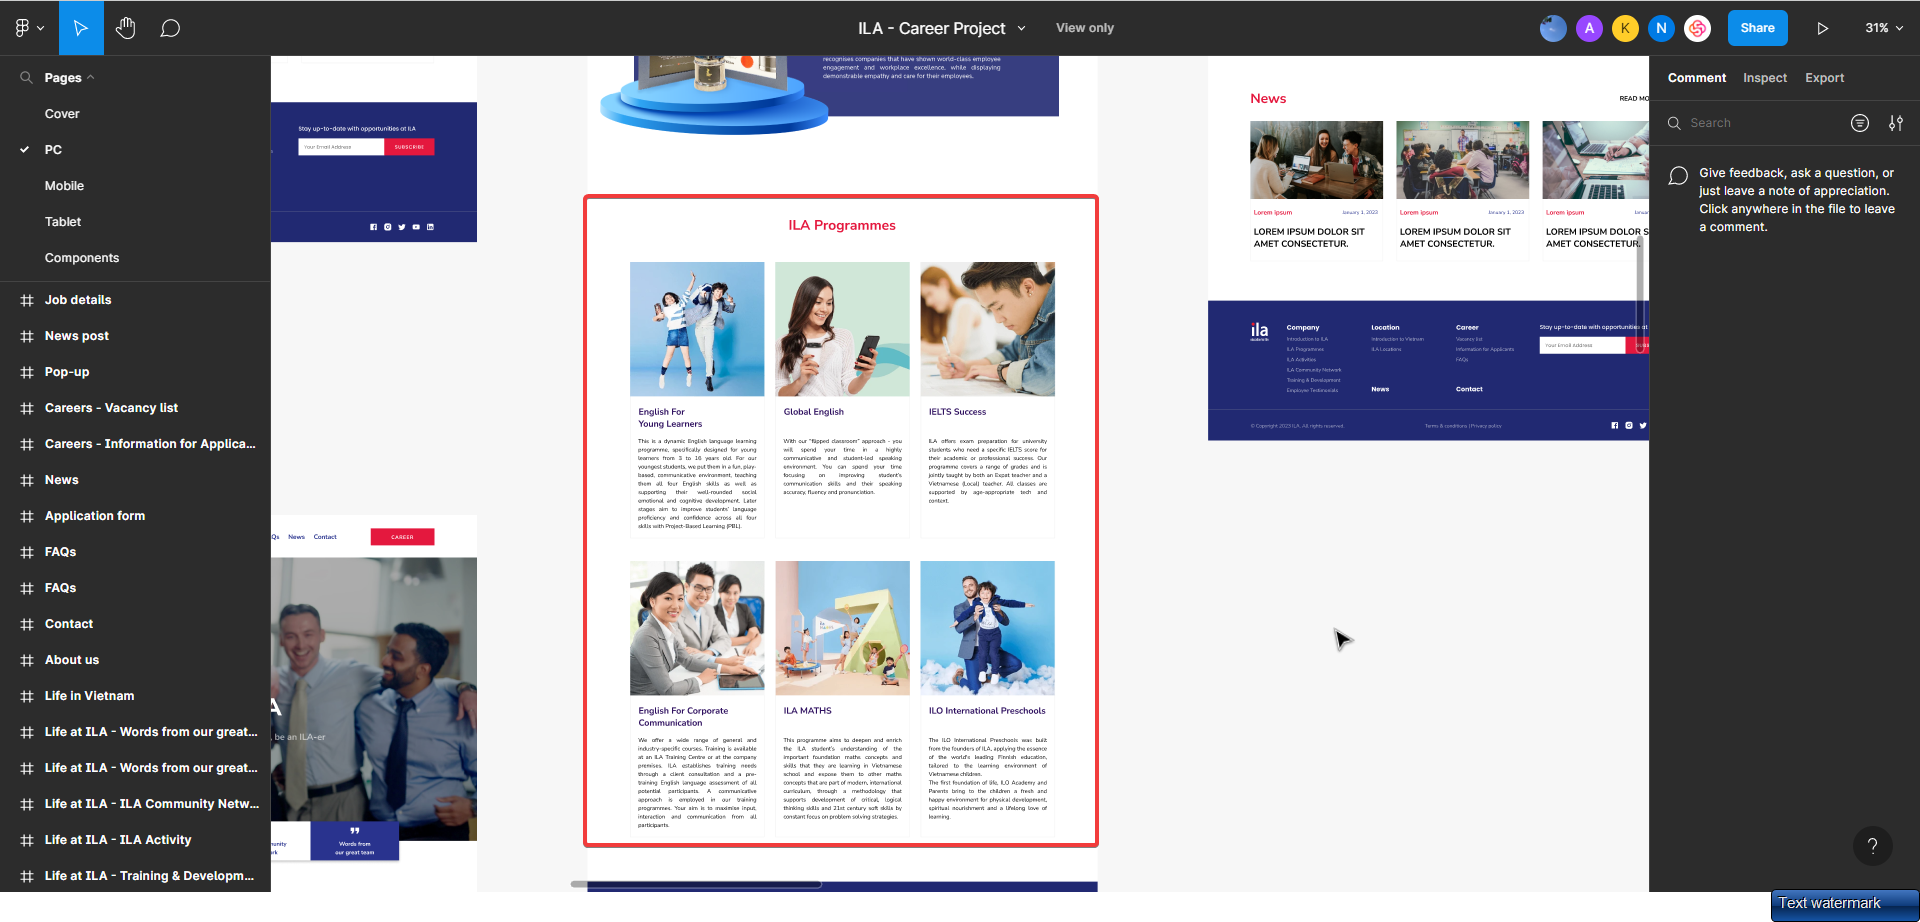Image resolution: width=1920 pixels, height=922 pixels.
Task: Click the Words from our great team tile
Action: (355, 841)
